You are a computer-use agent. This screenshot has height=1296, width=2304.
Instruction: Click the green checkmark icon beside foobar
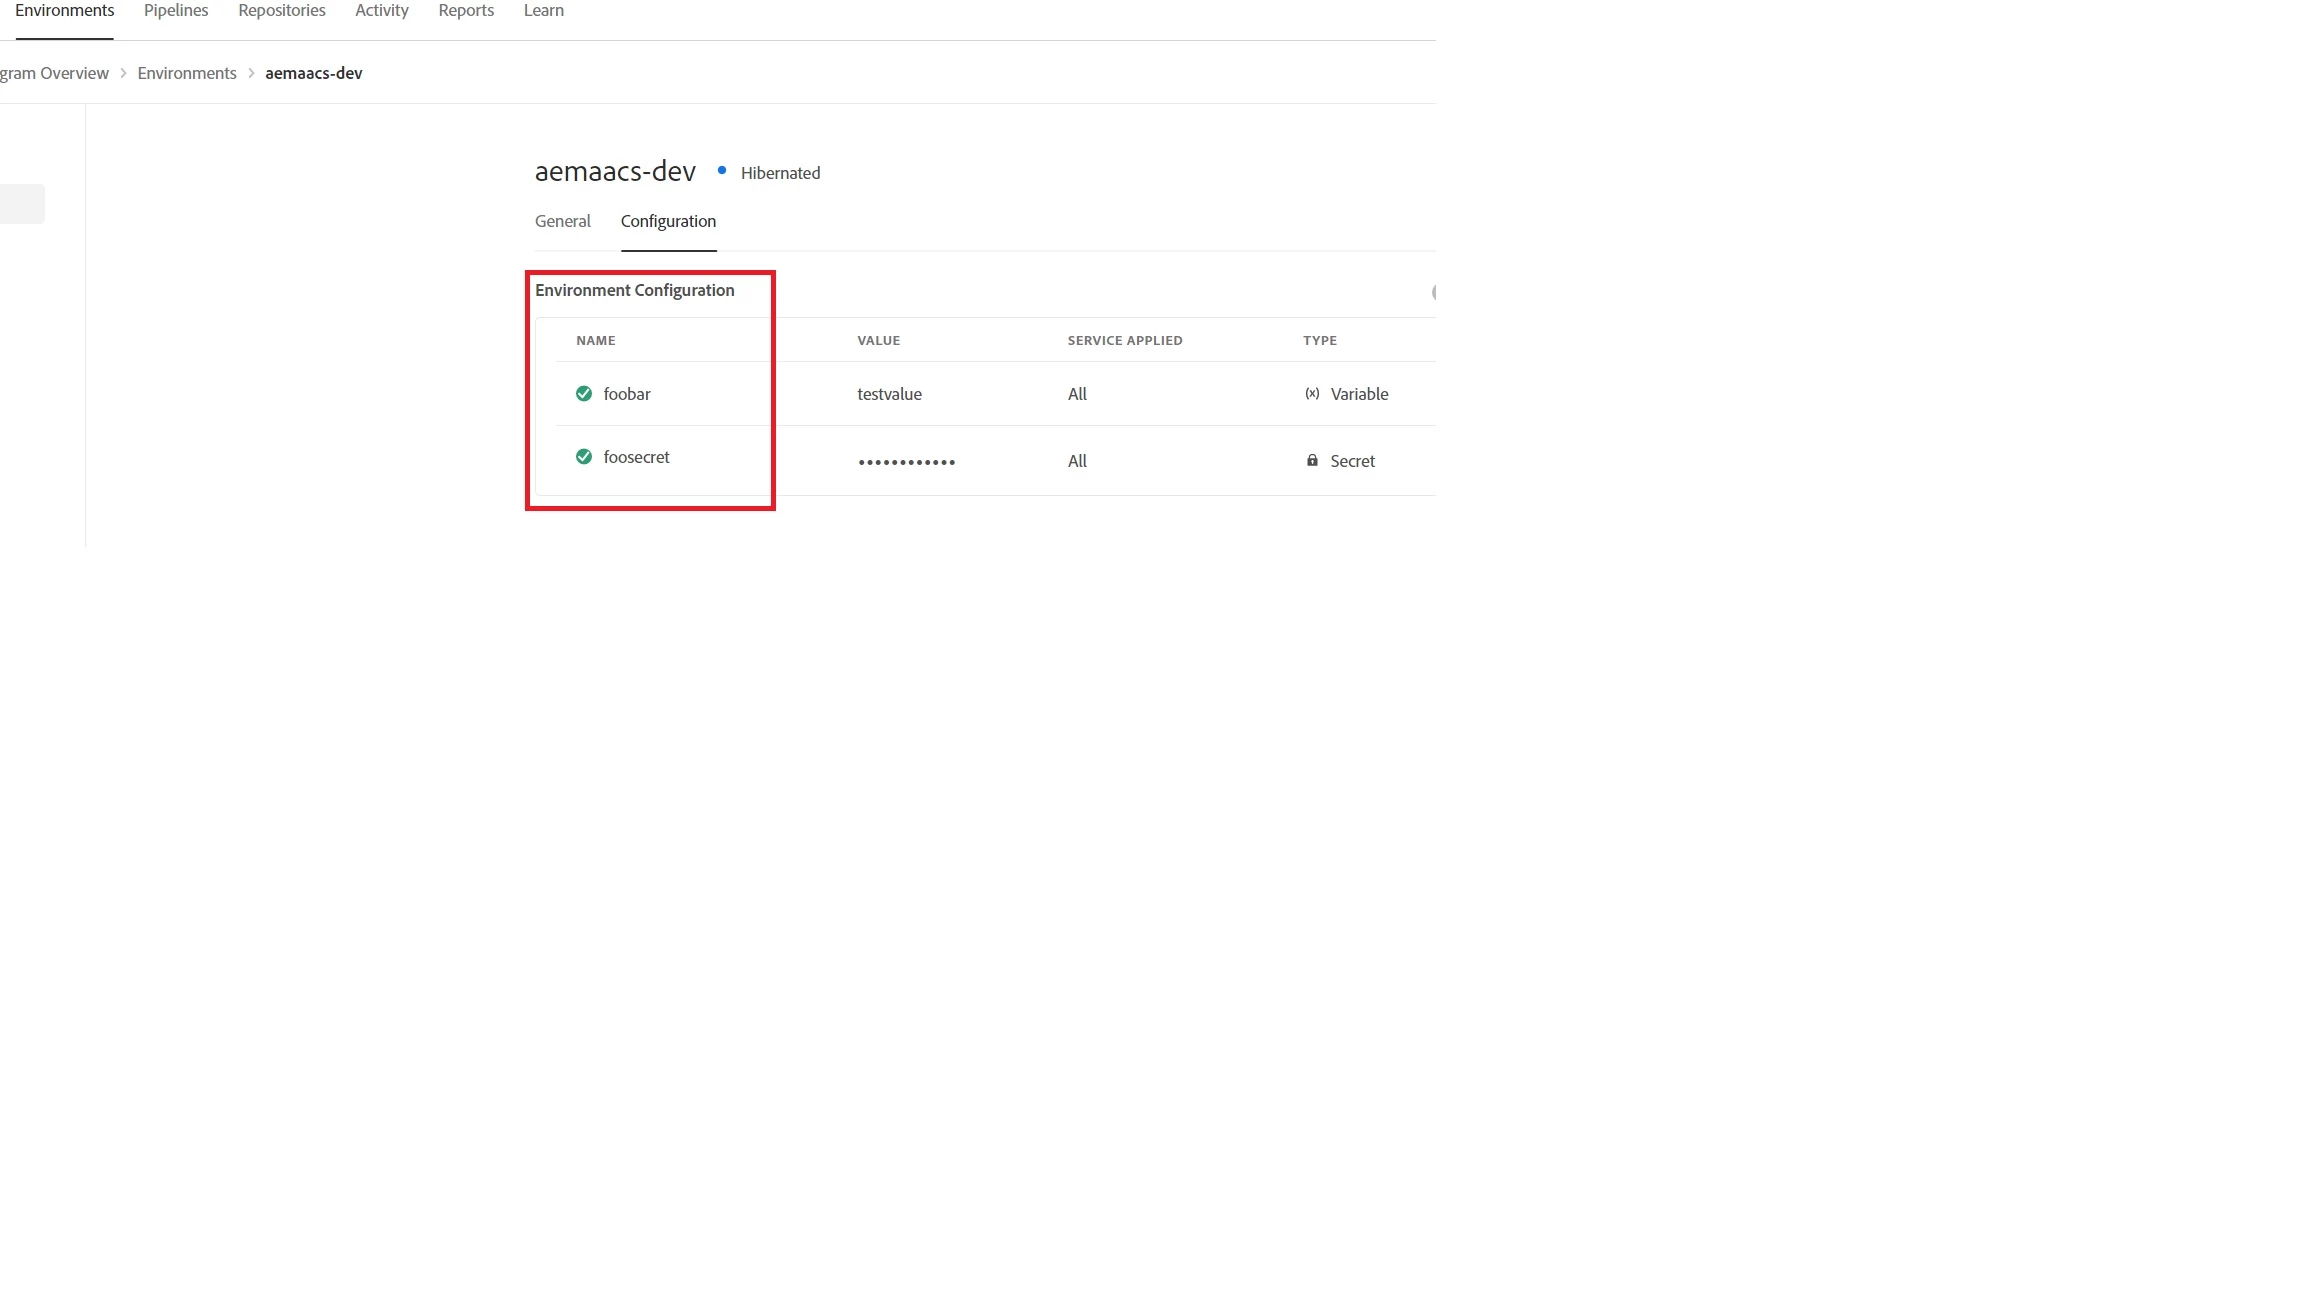[584, 394]
